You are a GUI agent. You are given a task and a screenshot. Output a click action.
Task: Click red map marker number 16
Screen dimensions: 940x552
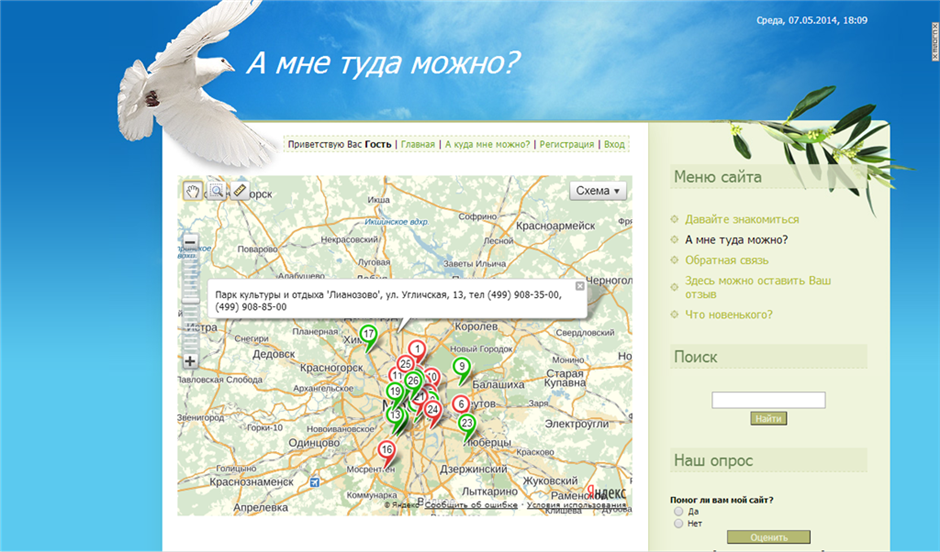[x=386, y=451]
